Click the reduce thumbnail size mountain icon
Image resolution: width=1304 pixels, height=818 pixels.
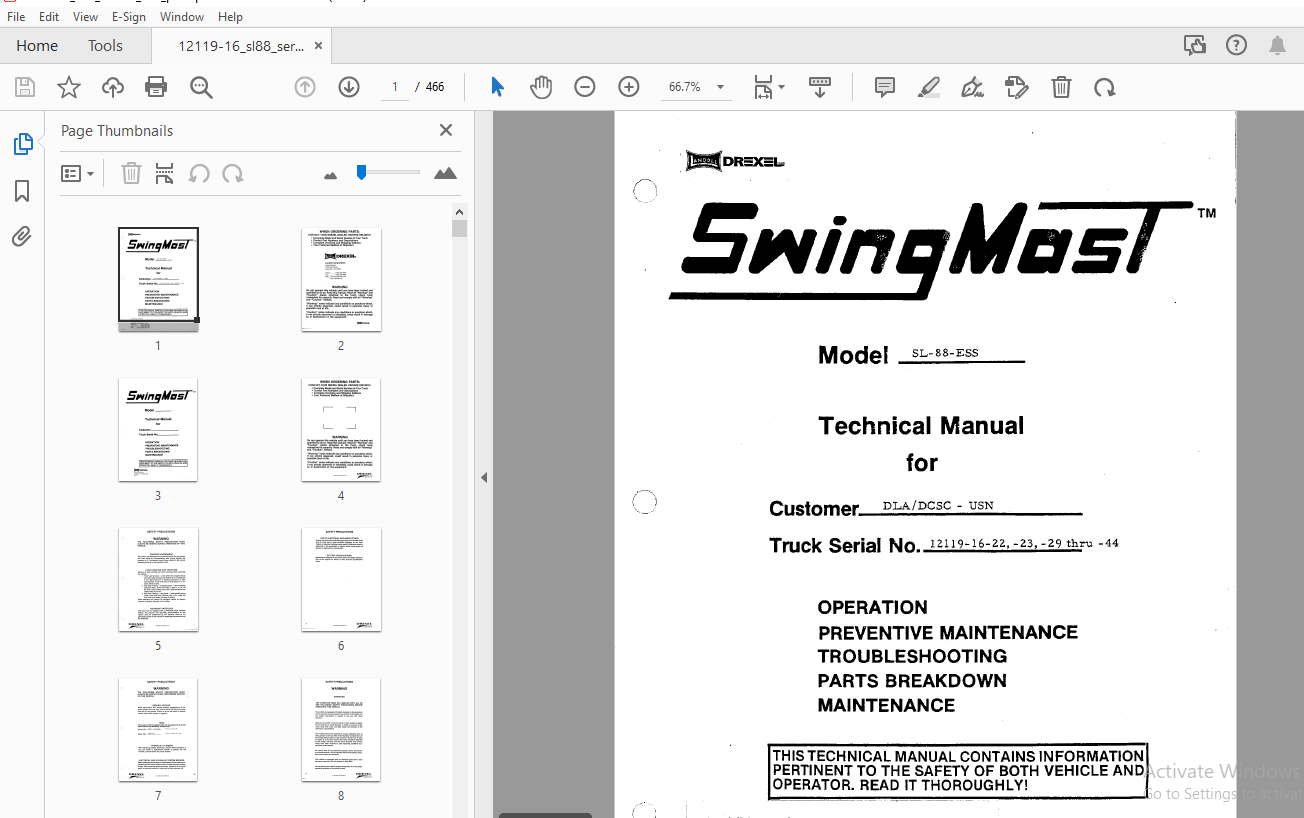point(331,175)
